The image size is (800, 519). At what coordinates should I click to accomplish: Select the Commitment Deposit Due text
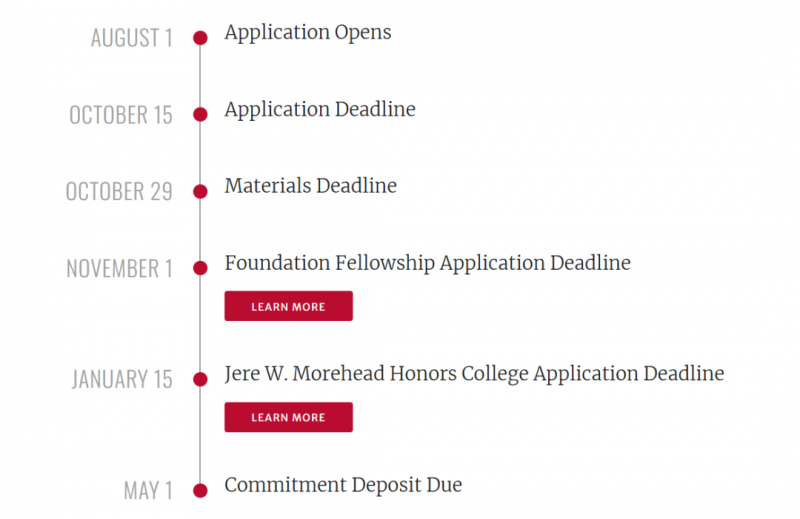tap(343, 485)
